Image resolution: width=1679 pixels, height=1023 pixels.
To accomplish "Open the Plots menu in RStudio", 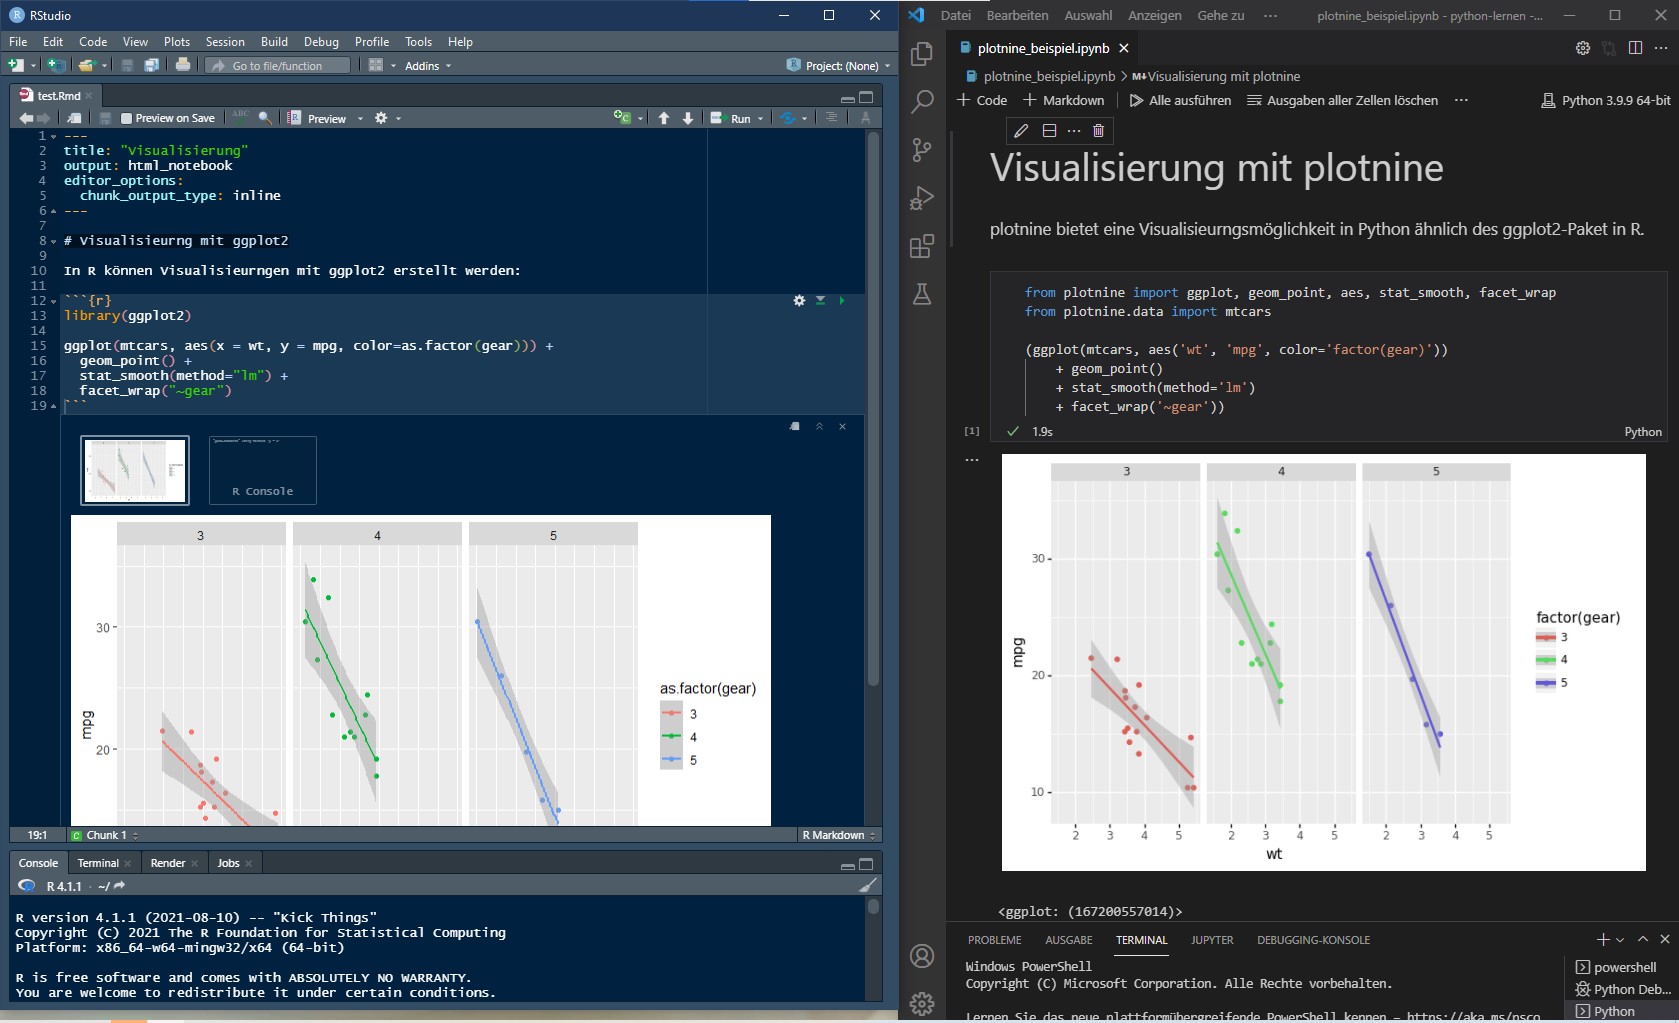I will (177, 42).
